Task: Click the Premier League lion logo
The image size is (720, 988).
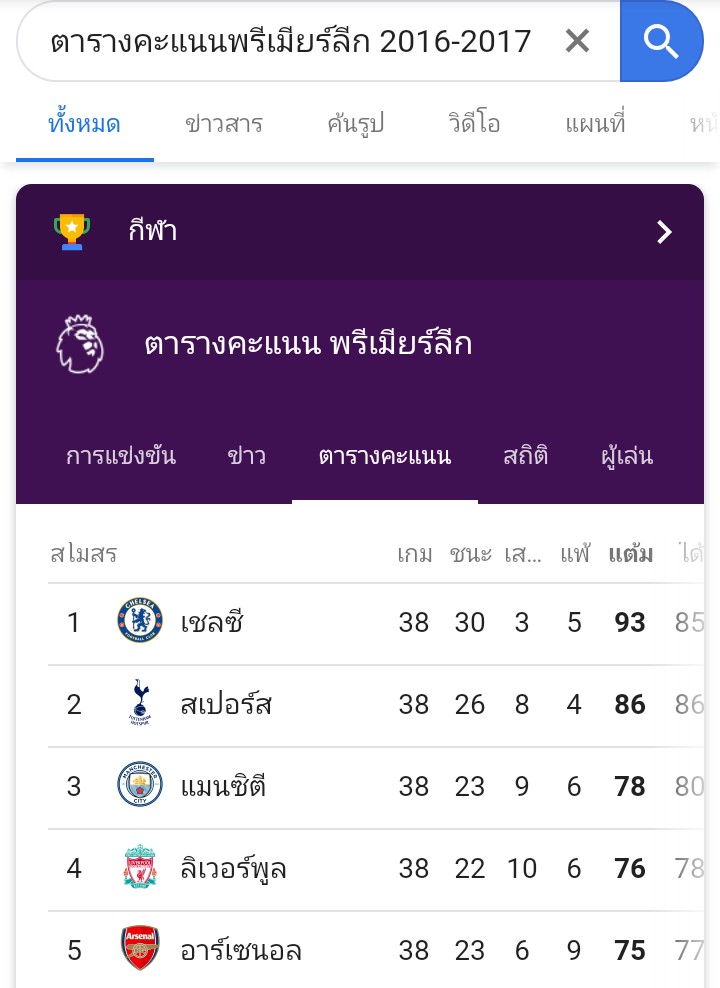Action: coord(80,344)
